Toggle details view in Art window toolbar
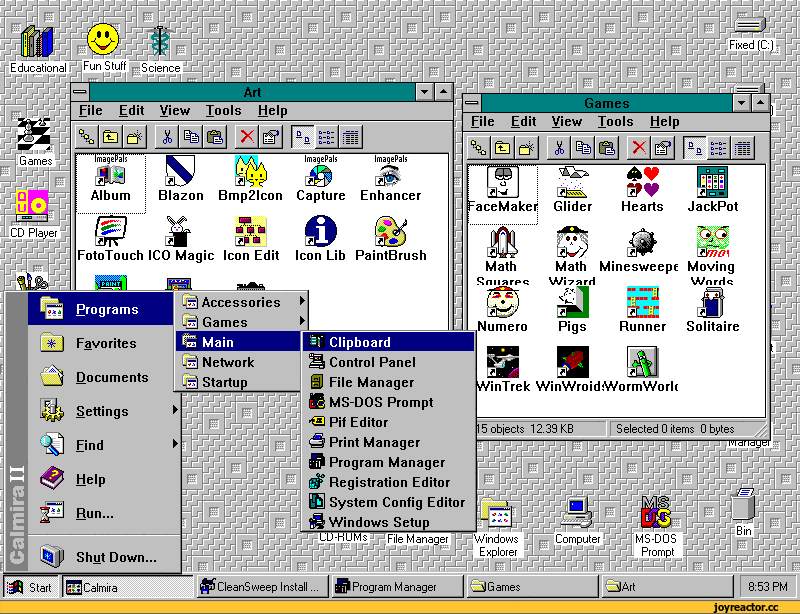 [350, 137]
